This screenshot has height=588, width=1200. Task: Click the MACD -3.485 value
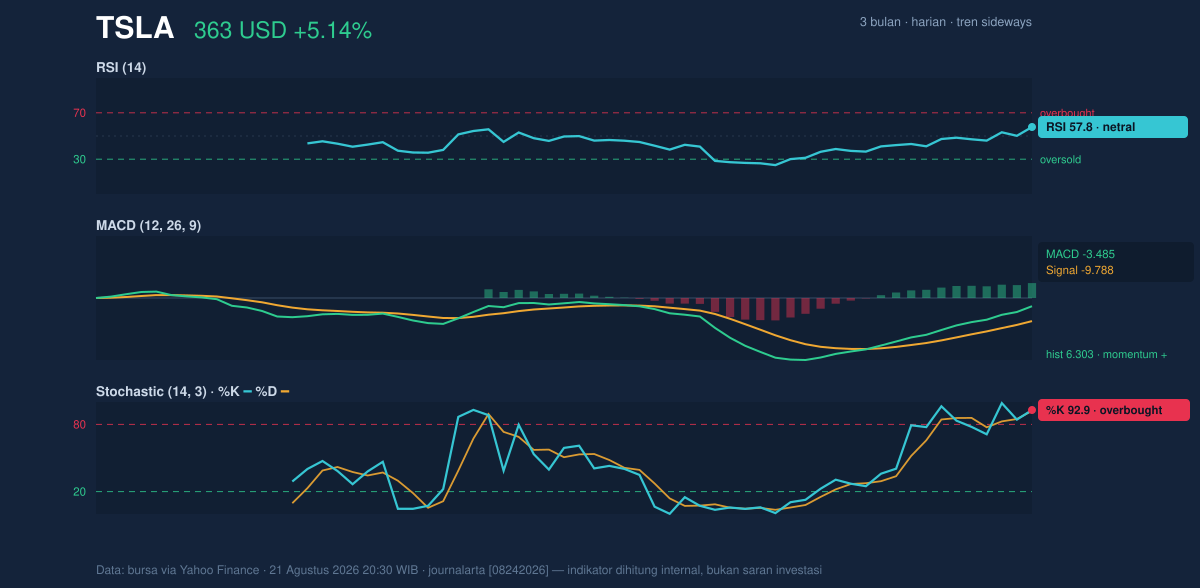[1080, 254]
